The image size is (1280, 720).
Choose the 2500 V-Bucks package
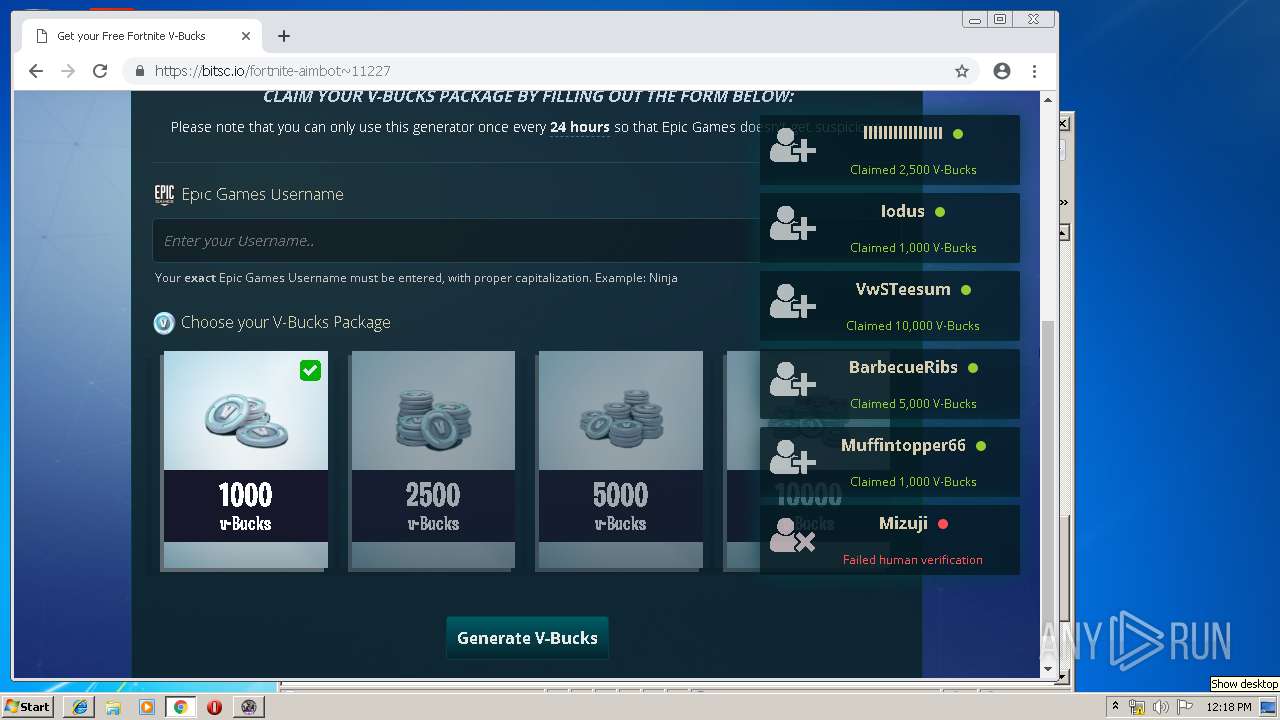pyautogui.click(x=433, y=460)
